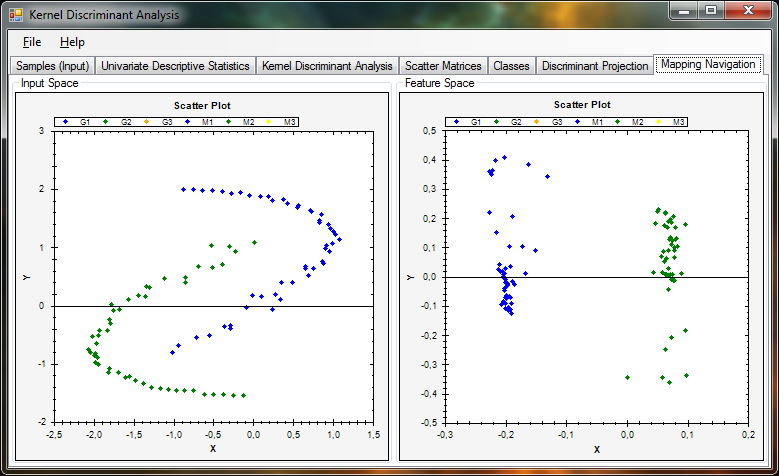Viewport: 779px width, 476px height.
Task: Click M2 green marker in Feature Space legend
Action: pyautogui.click(x=618, y=122)
